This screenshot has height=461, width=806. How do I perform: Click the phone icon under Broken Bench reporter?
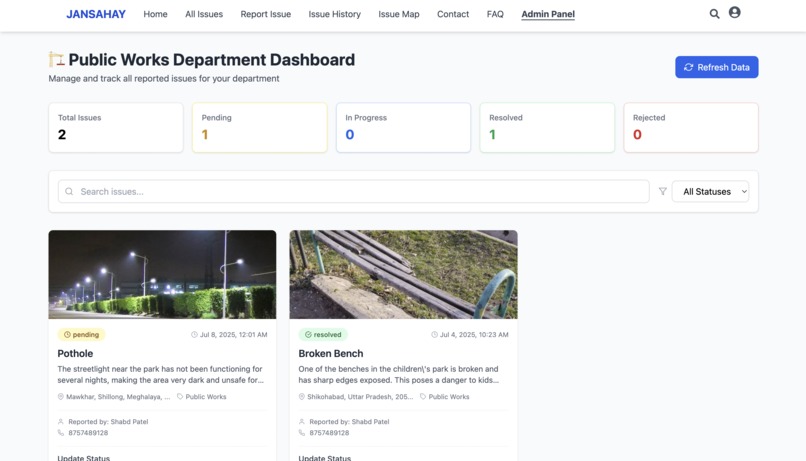pyautogui.click(x=302, y=433)
